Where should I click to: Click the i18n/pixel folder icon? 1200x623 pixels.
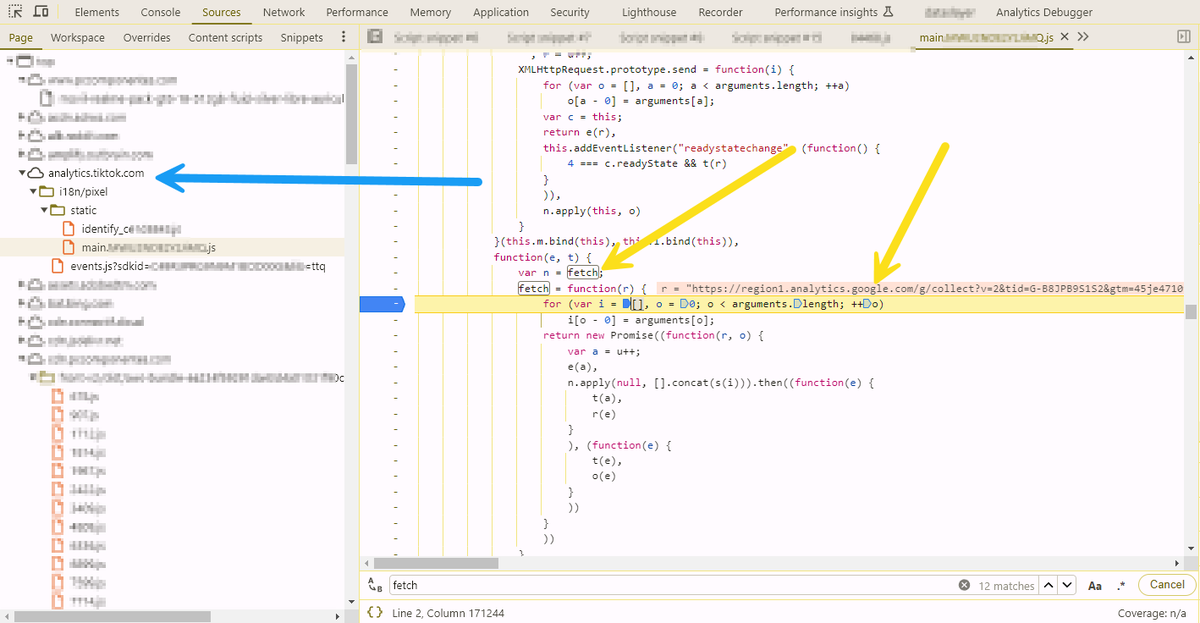pos(47,191)
